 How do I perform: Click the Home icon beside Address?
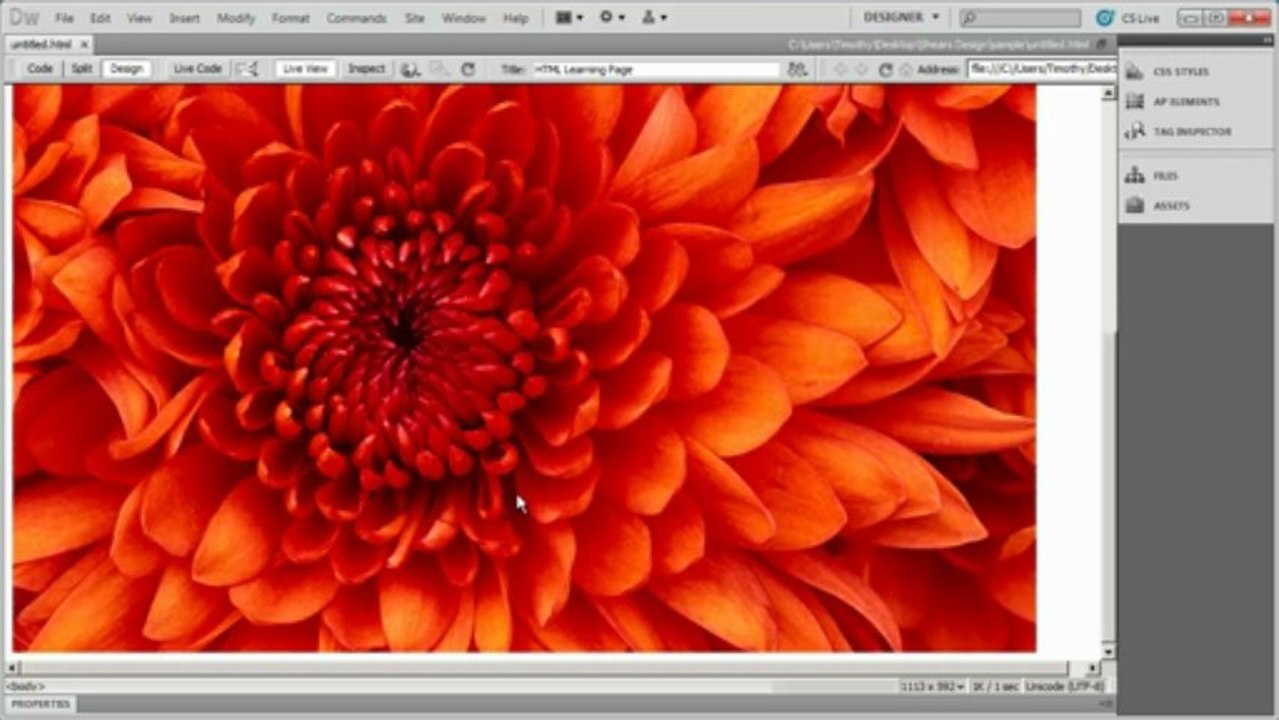pyautogui.click(x=906, y=69)
